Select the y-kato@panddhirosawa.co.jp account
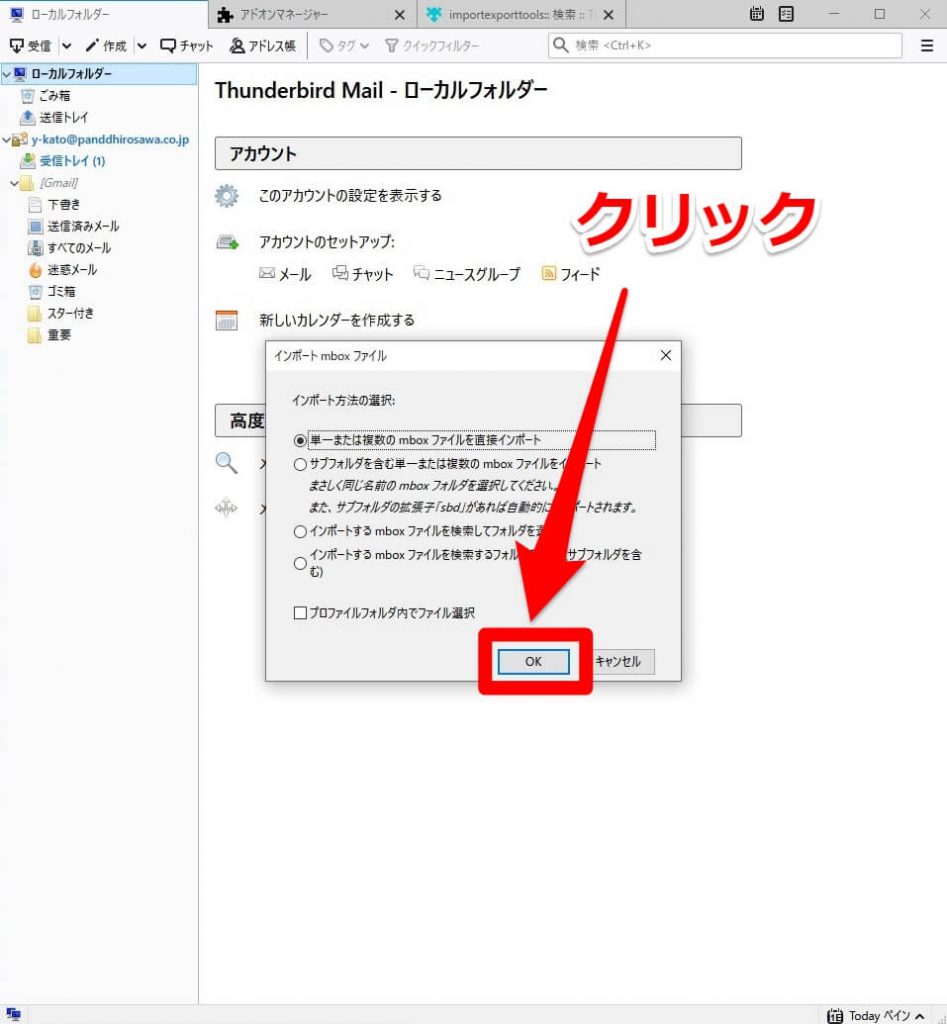 [110, 139]
